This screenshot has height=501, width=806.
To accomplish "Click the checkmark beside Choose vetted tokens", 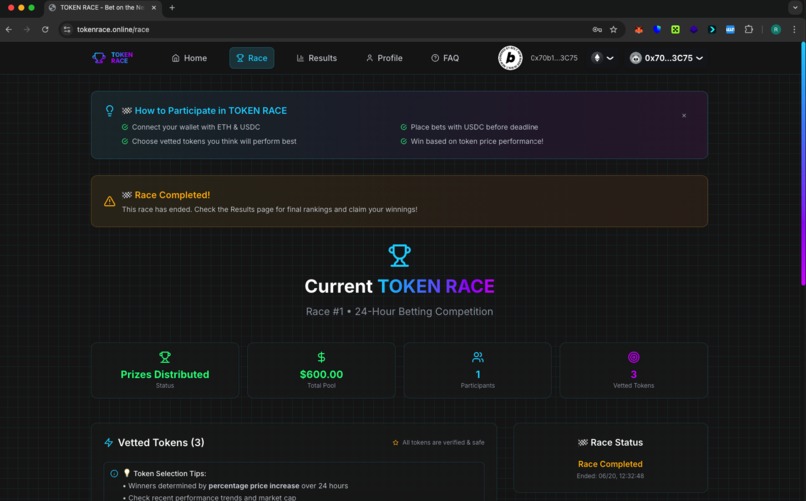I will coord(125,141).
